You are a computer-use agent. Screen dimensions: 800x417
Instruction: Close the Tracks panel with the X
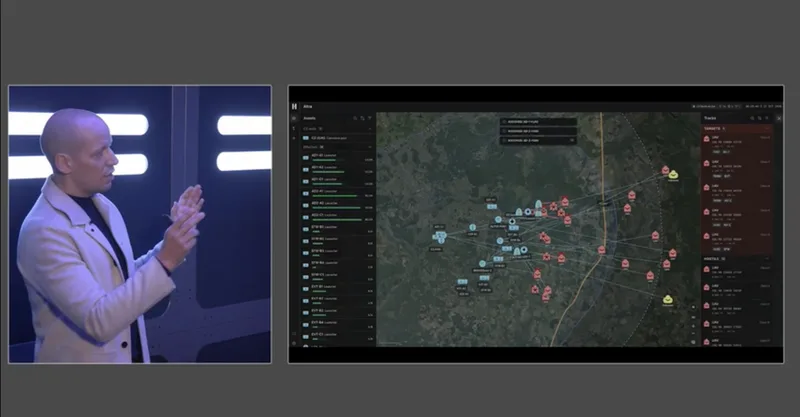pos(779,118)
